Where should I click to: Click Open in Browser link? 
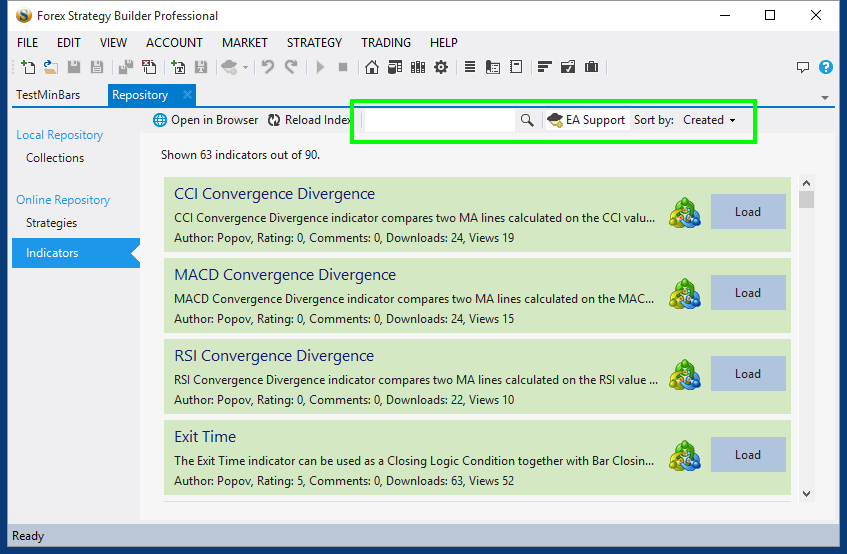coord(206,120)
